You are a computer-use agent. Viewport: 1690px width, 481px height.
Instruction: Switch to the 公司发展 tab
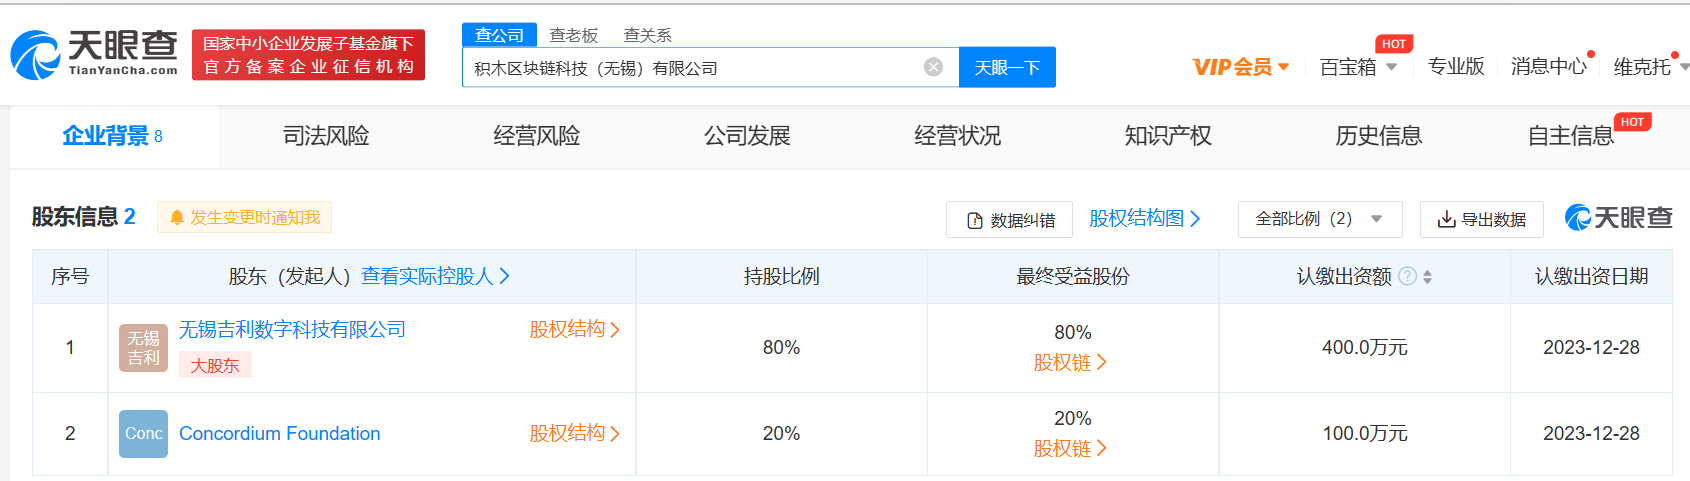[x=747, y=136]
